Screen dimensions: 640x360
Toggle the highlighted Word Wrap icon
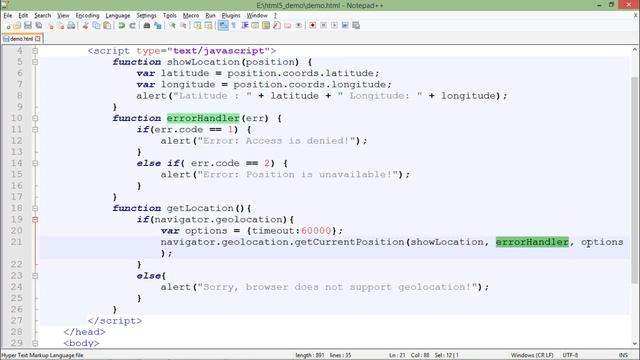pos(223,26)
